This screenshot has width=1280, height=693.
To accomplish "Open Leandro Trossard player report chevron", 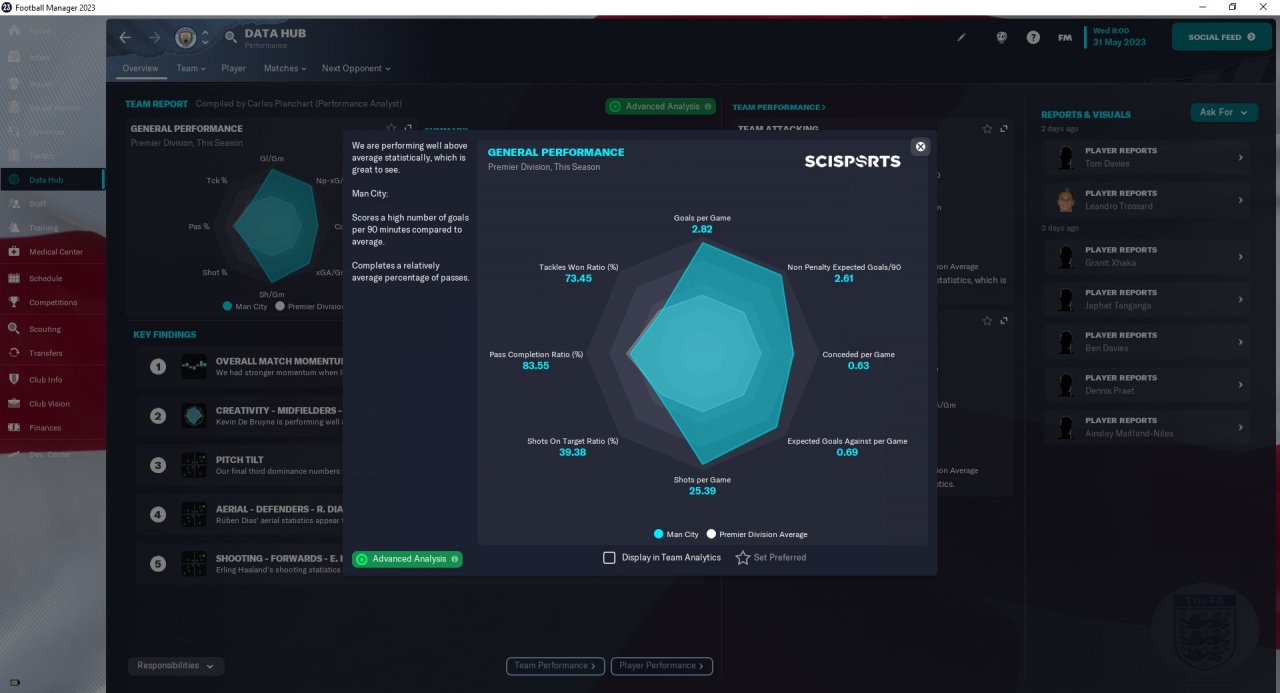I will point(1240,200).
